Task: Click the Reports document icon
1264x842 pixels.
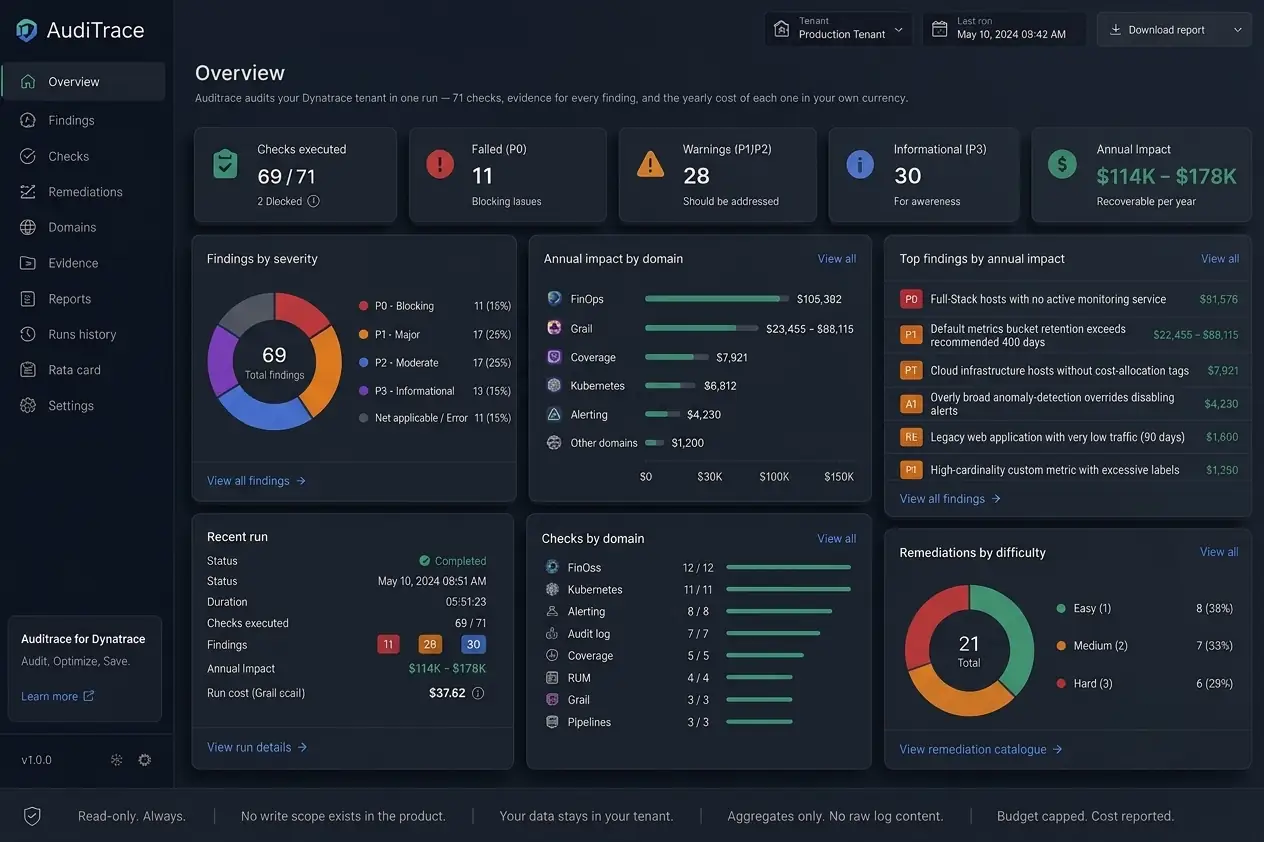Action: pos(28,299)
